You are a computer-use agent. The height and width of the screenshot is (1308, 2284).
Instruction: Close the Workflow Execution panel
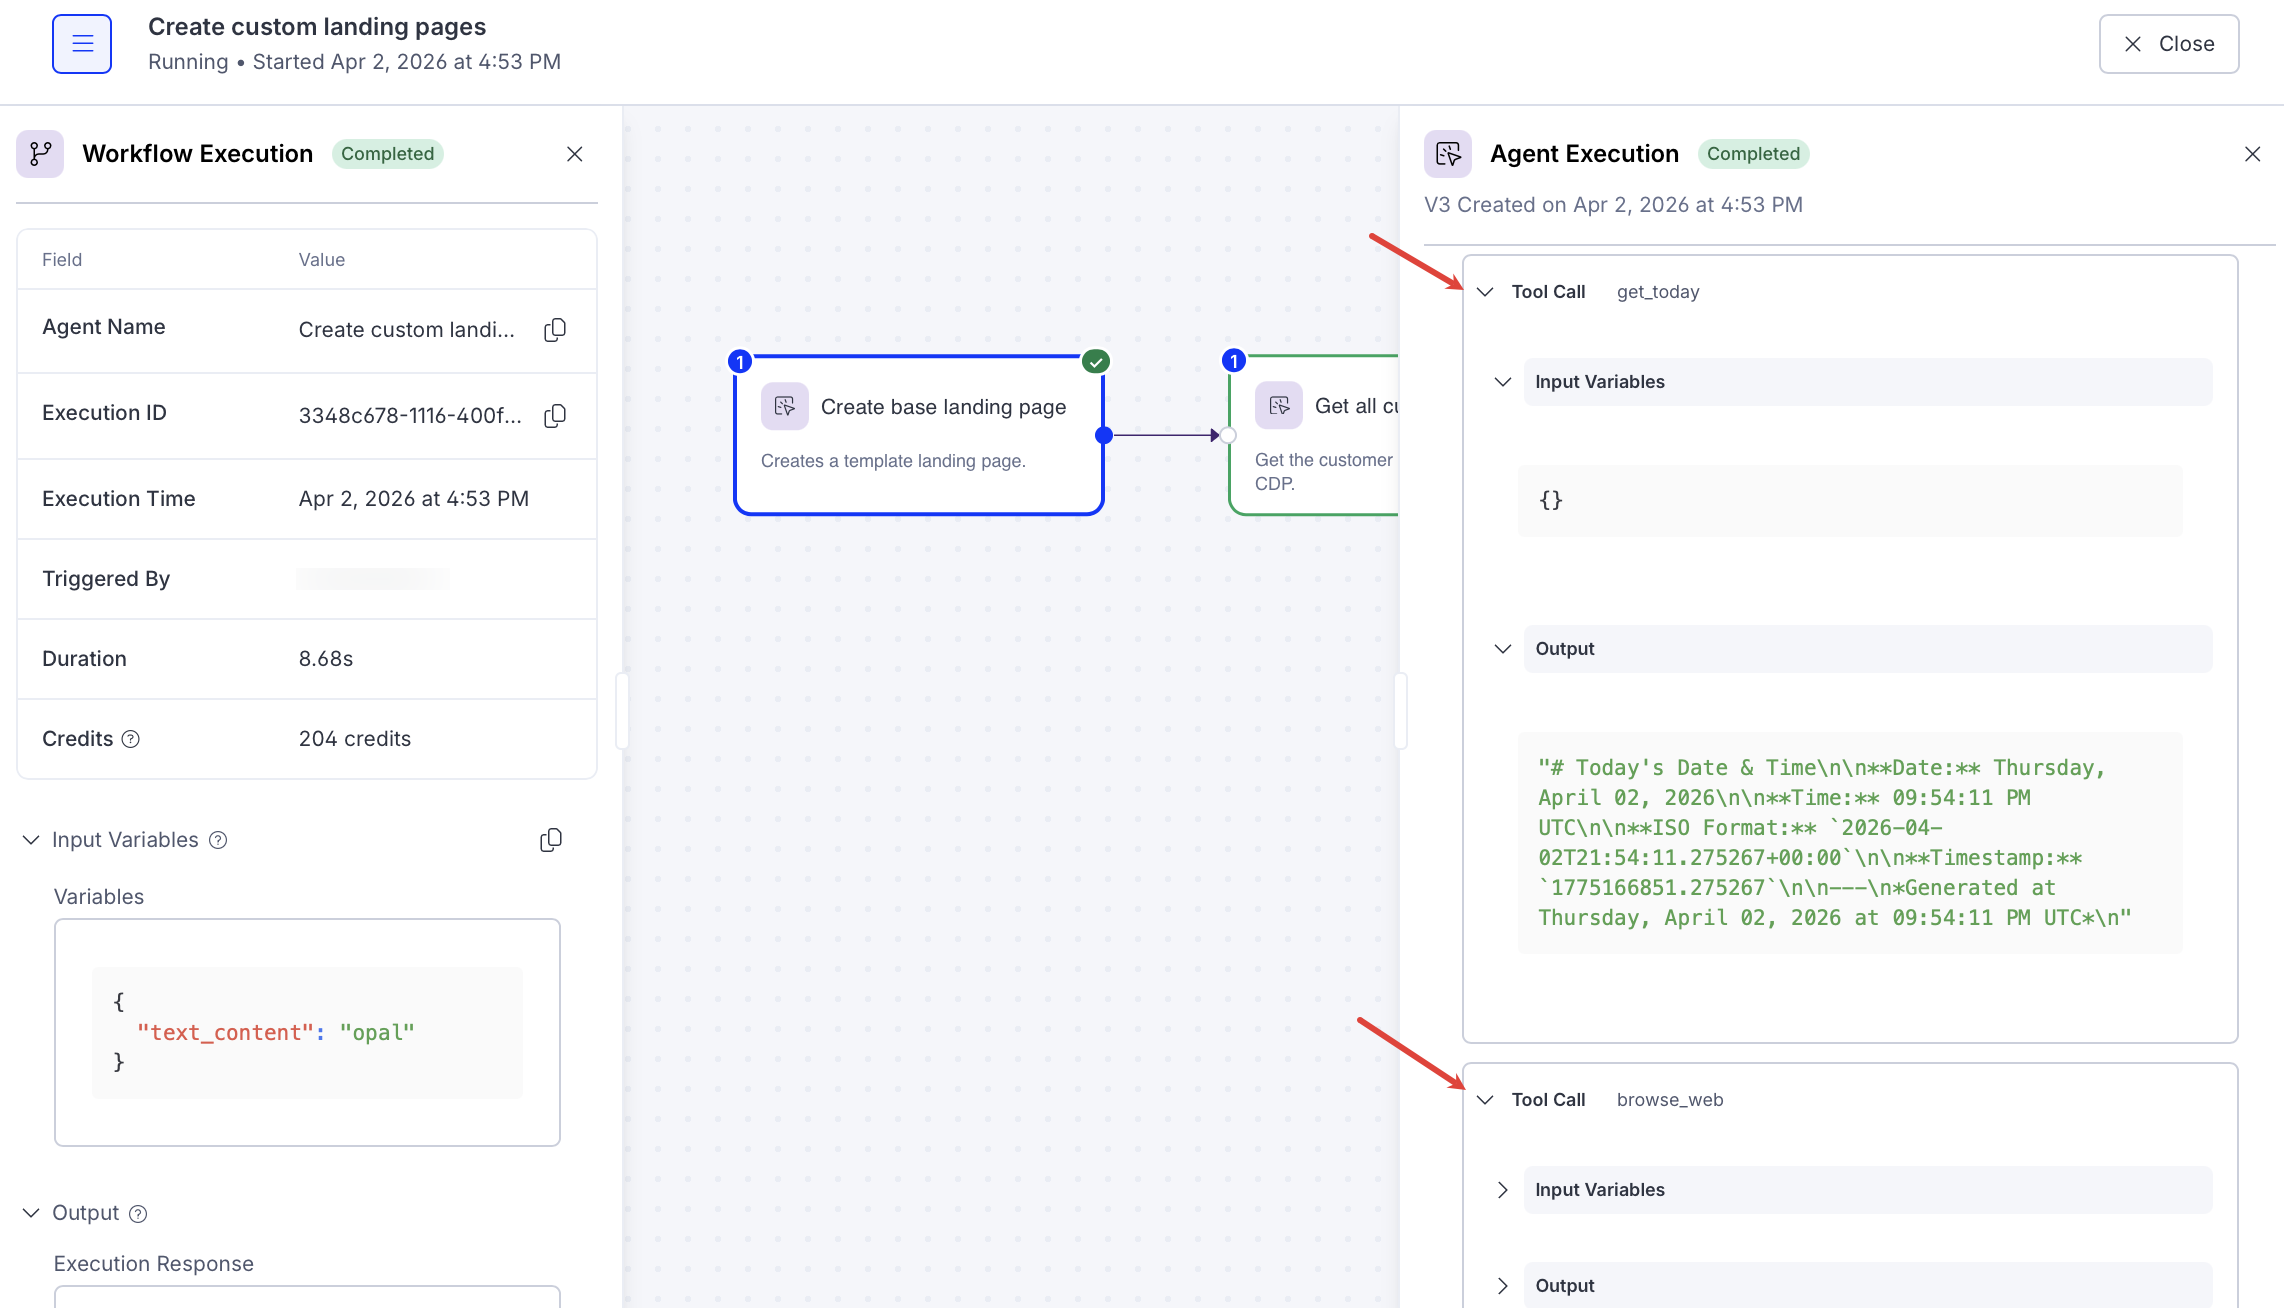pyautogui.click(x=574, y=153)
